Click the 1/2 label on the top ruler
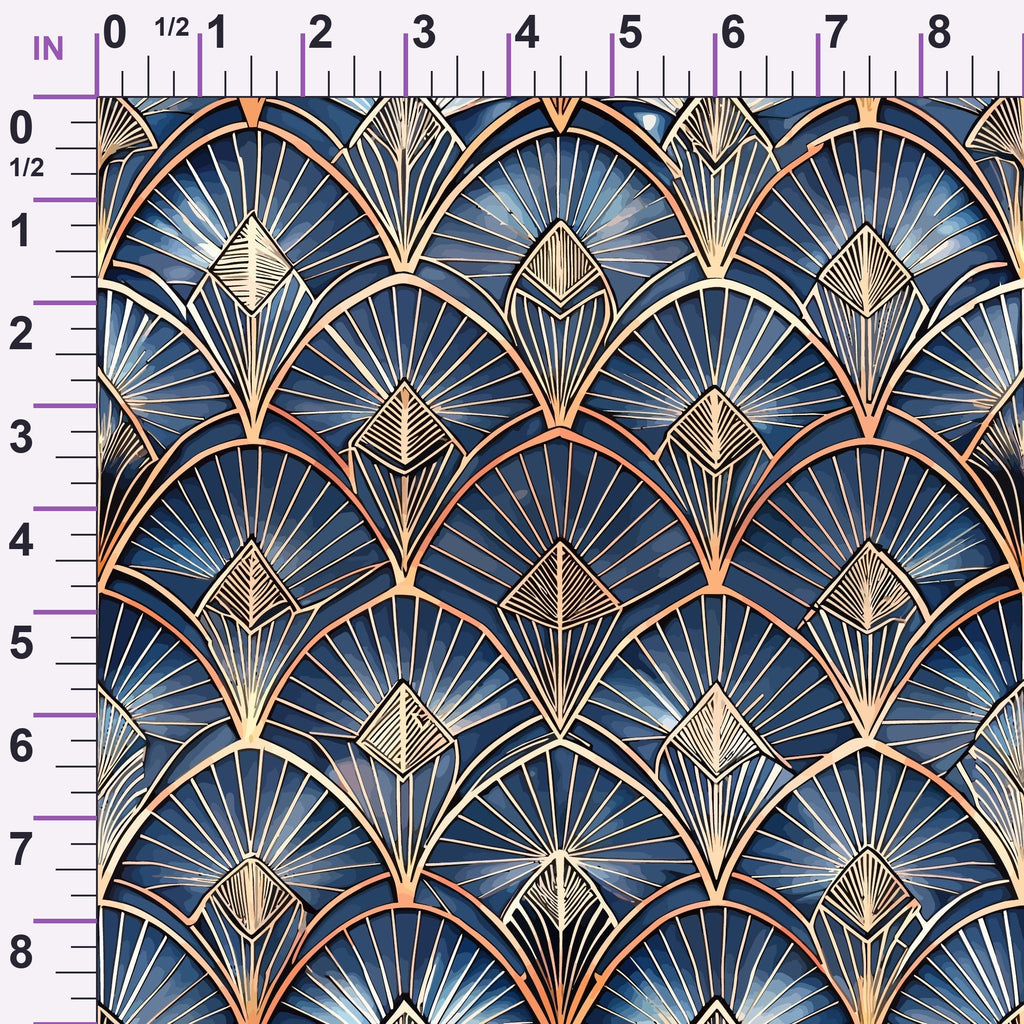Image resolution: width=1024 pixels, height=1024 pixels. click(172, 27)
